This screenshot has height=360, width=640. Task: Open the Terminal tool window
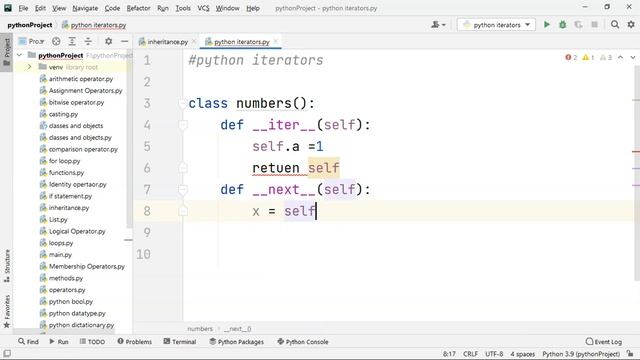point(180,342)
